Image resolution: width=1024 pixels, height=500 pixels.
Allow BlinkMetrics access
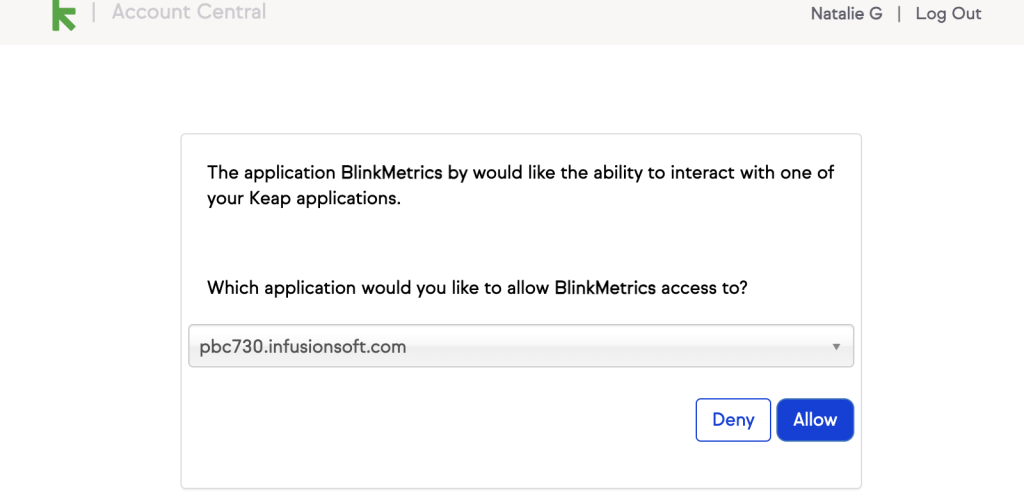coord(815,420)
